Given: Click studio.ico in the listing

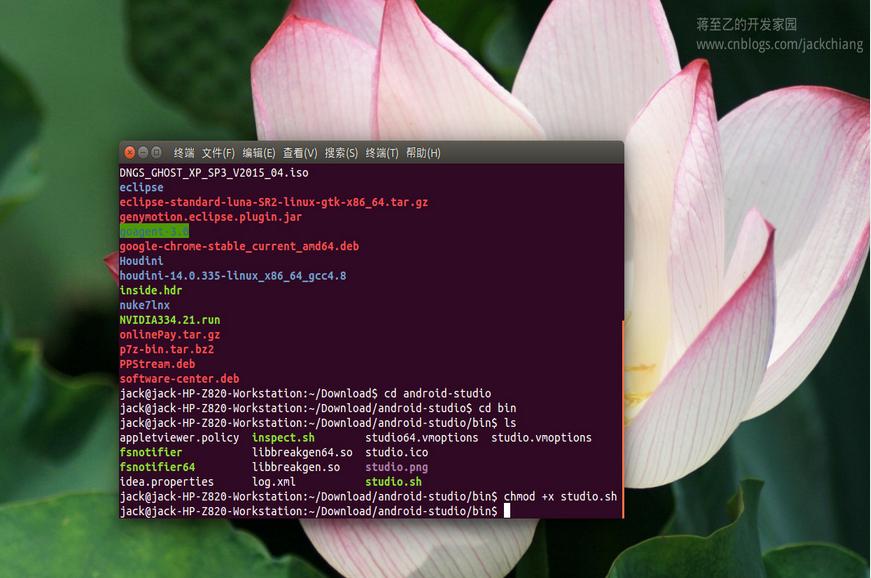Looking at the screenshot, I should tap(397, 453).
